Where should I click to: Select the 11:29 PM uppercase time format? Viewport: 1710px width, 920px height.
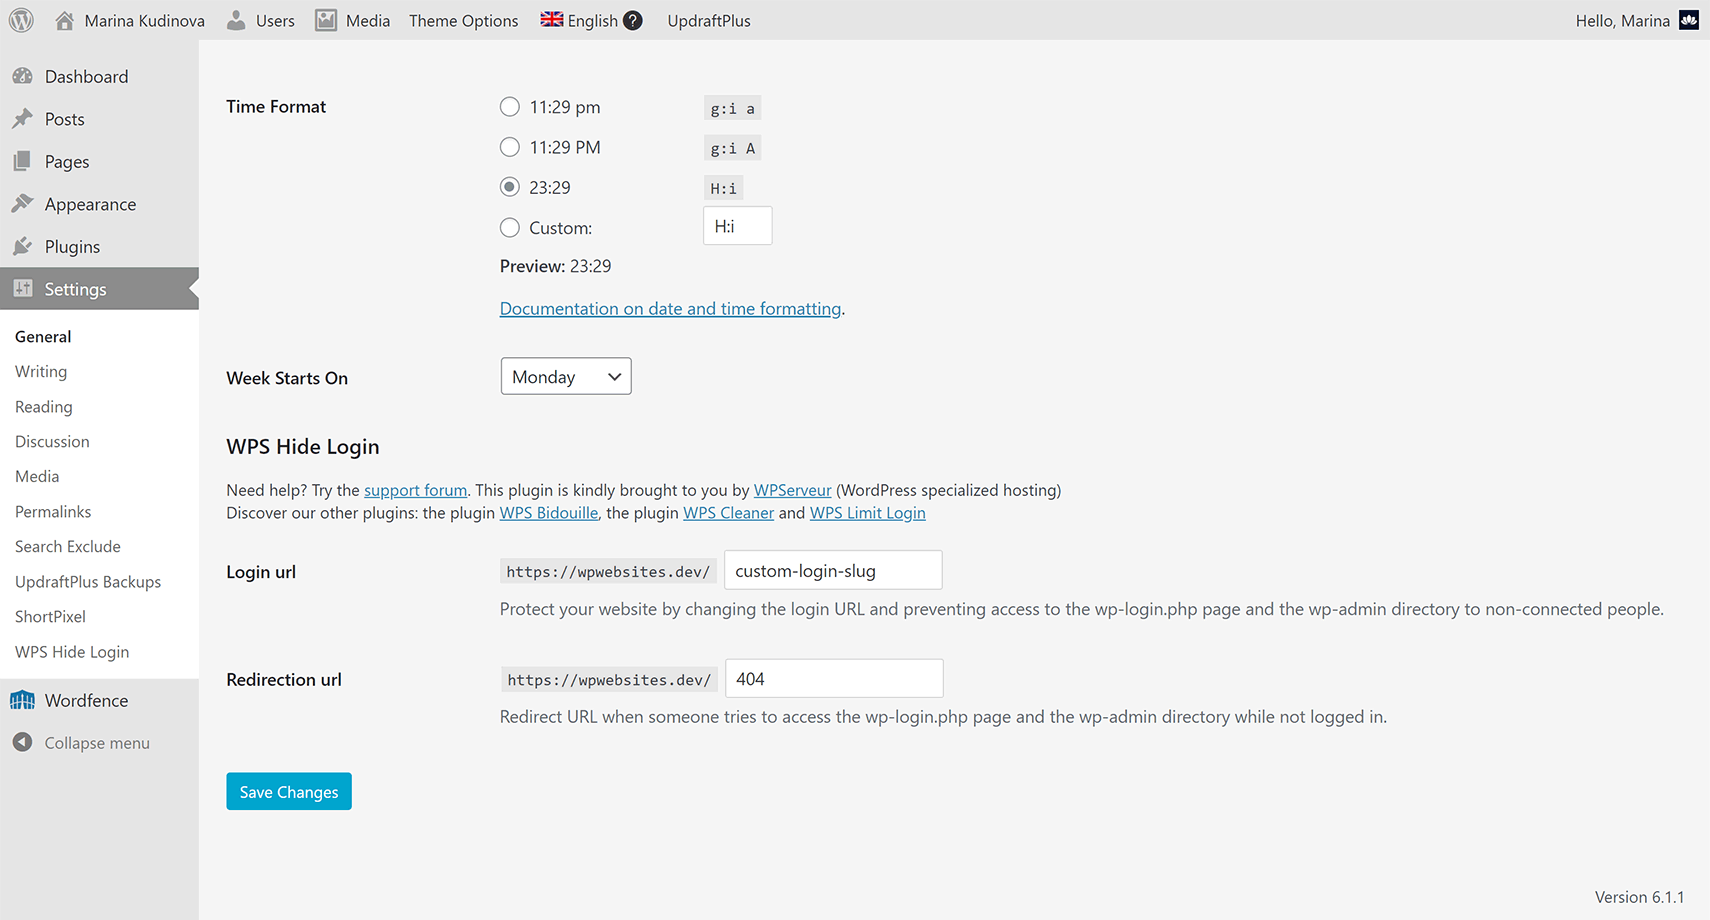pyautogui.click(x=510, y=147)
